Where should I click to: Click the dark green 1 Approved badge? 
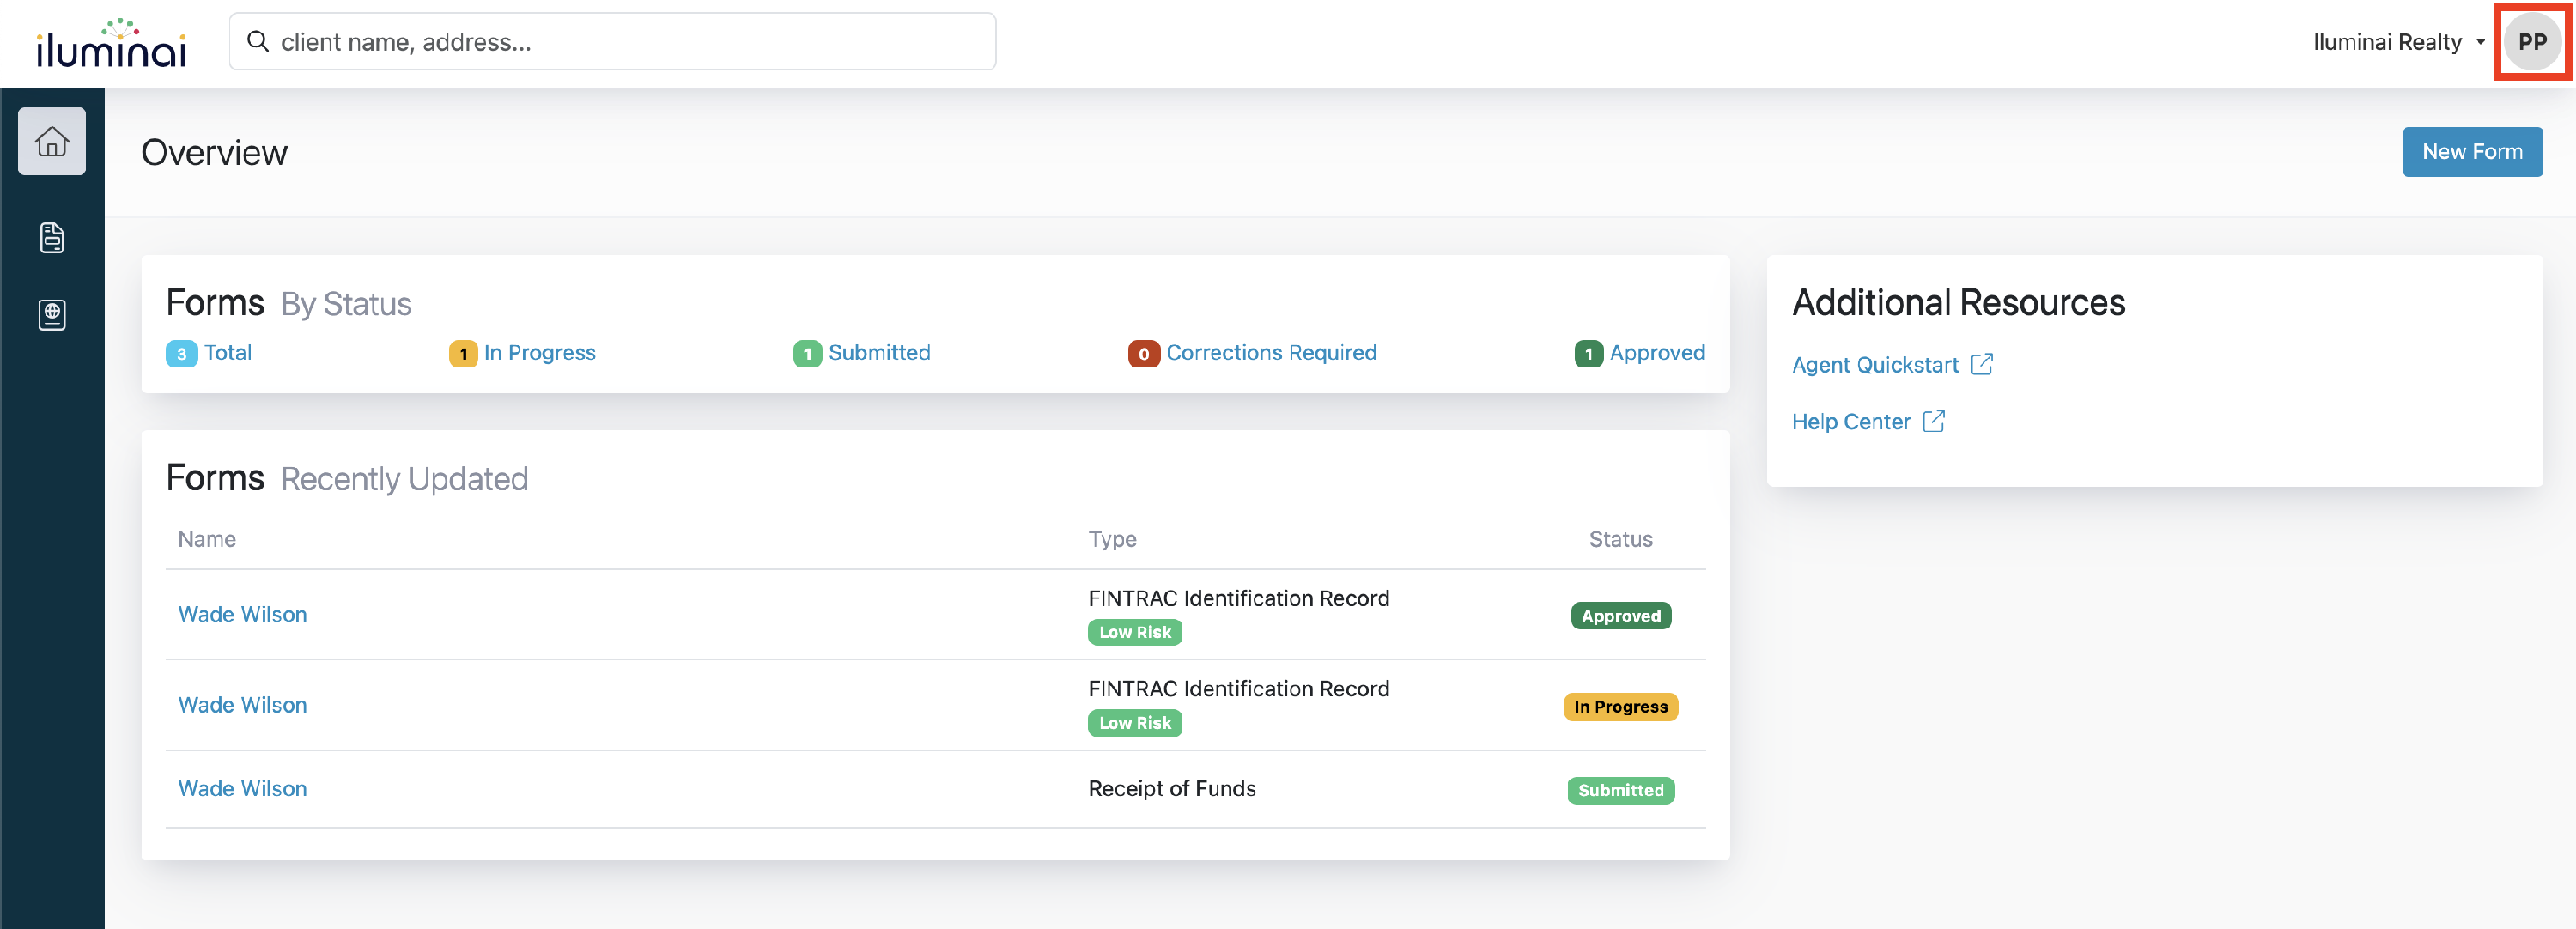[x=1588, y=354]
